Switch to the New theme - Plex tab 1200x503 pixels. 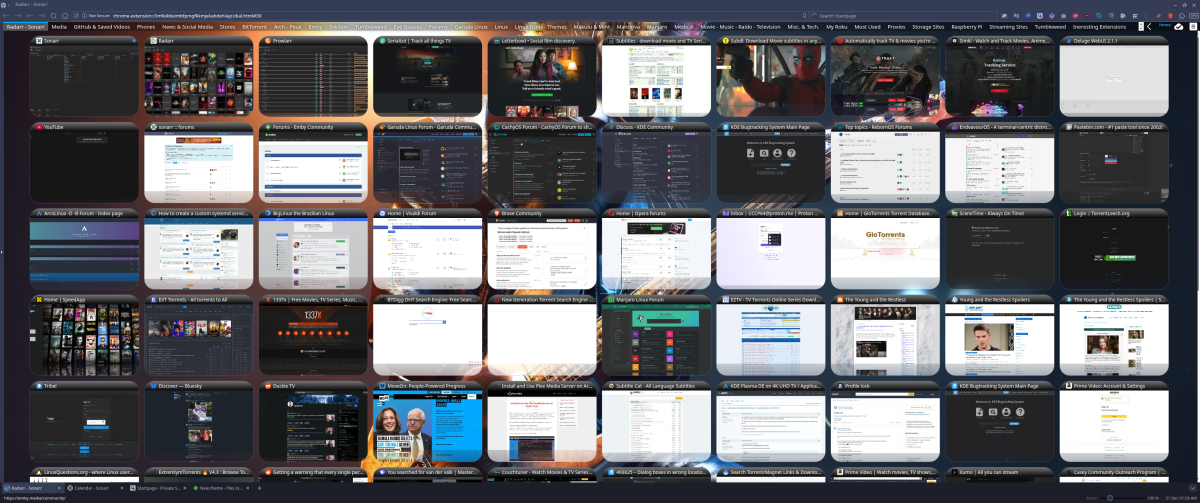tap(221, 488)
